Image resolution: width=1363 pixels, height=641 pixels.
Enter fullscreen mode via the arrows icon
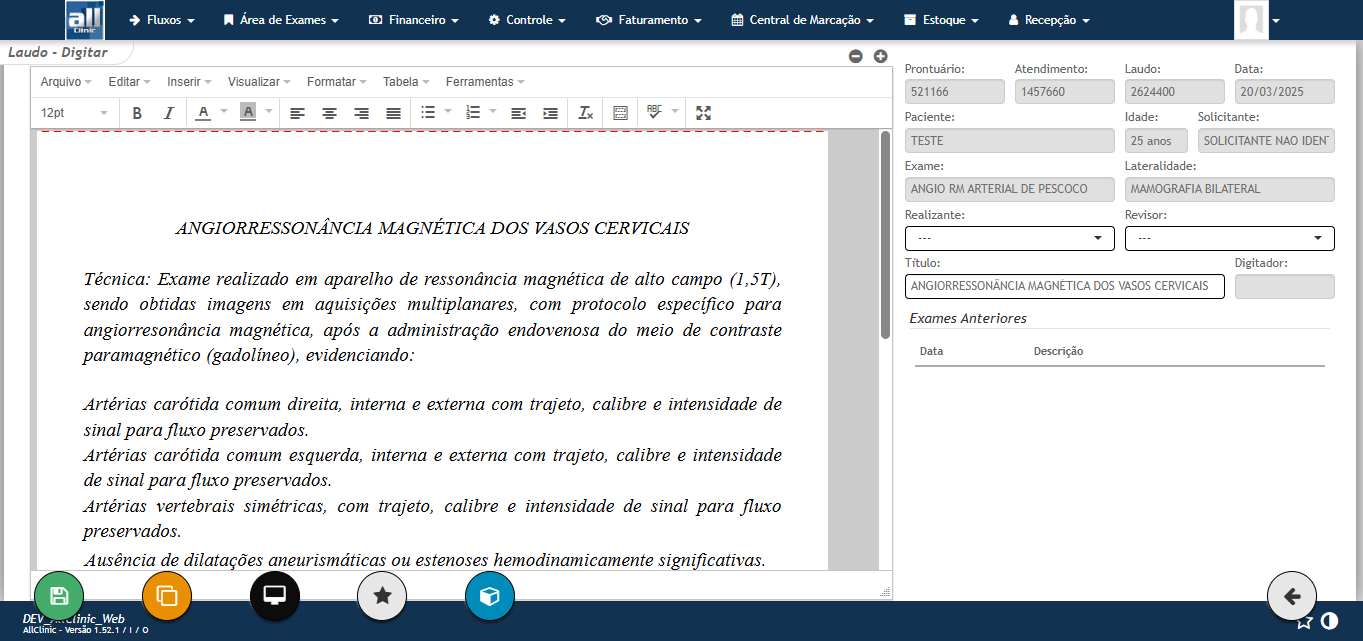click(703, 113)
